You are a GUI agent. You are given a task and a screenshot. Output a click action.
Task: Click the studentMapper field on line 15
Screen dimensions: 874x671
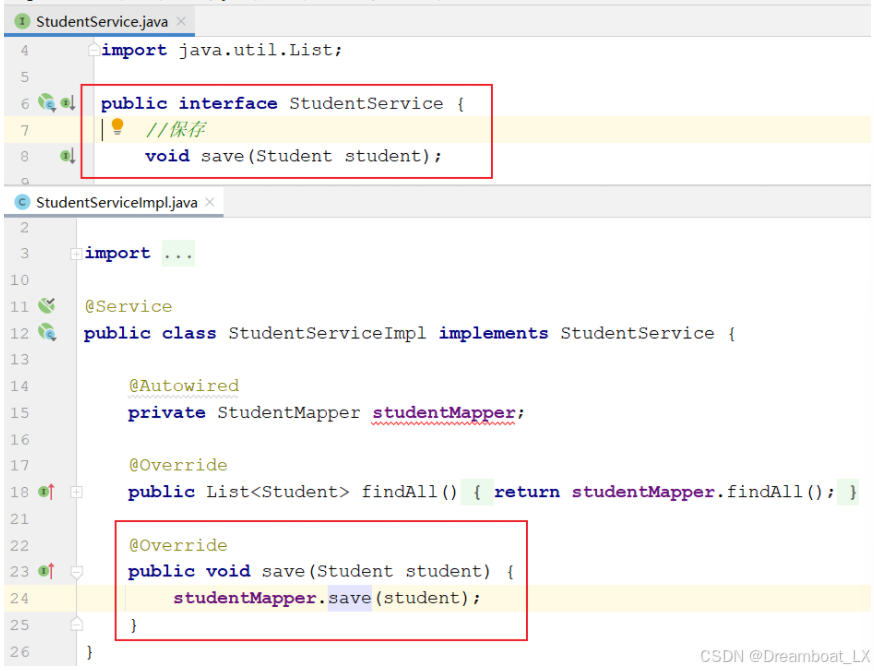pyautogui.click(x=444, y=413)
